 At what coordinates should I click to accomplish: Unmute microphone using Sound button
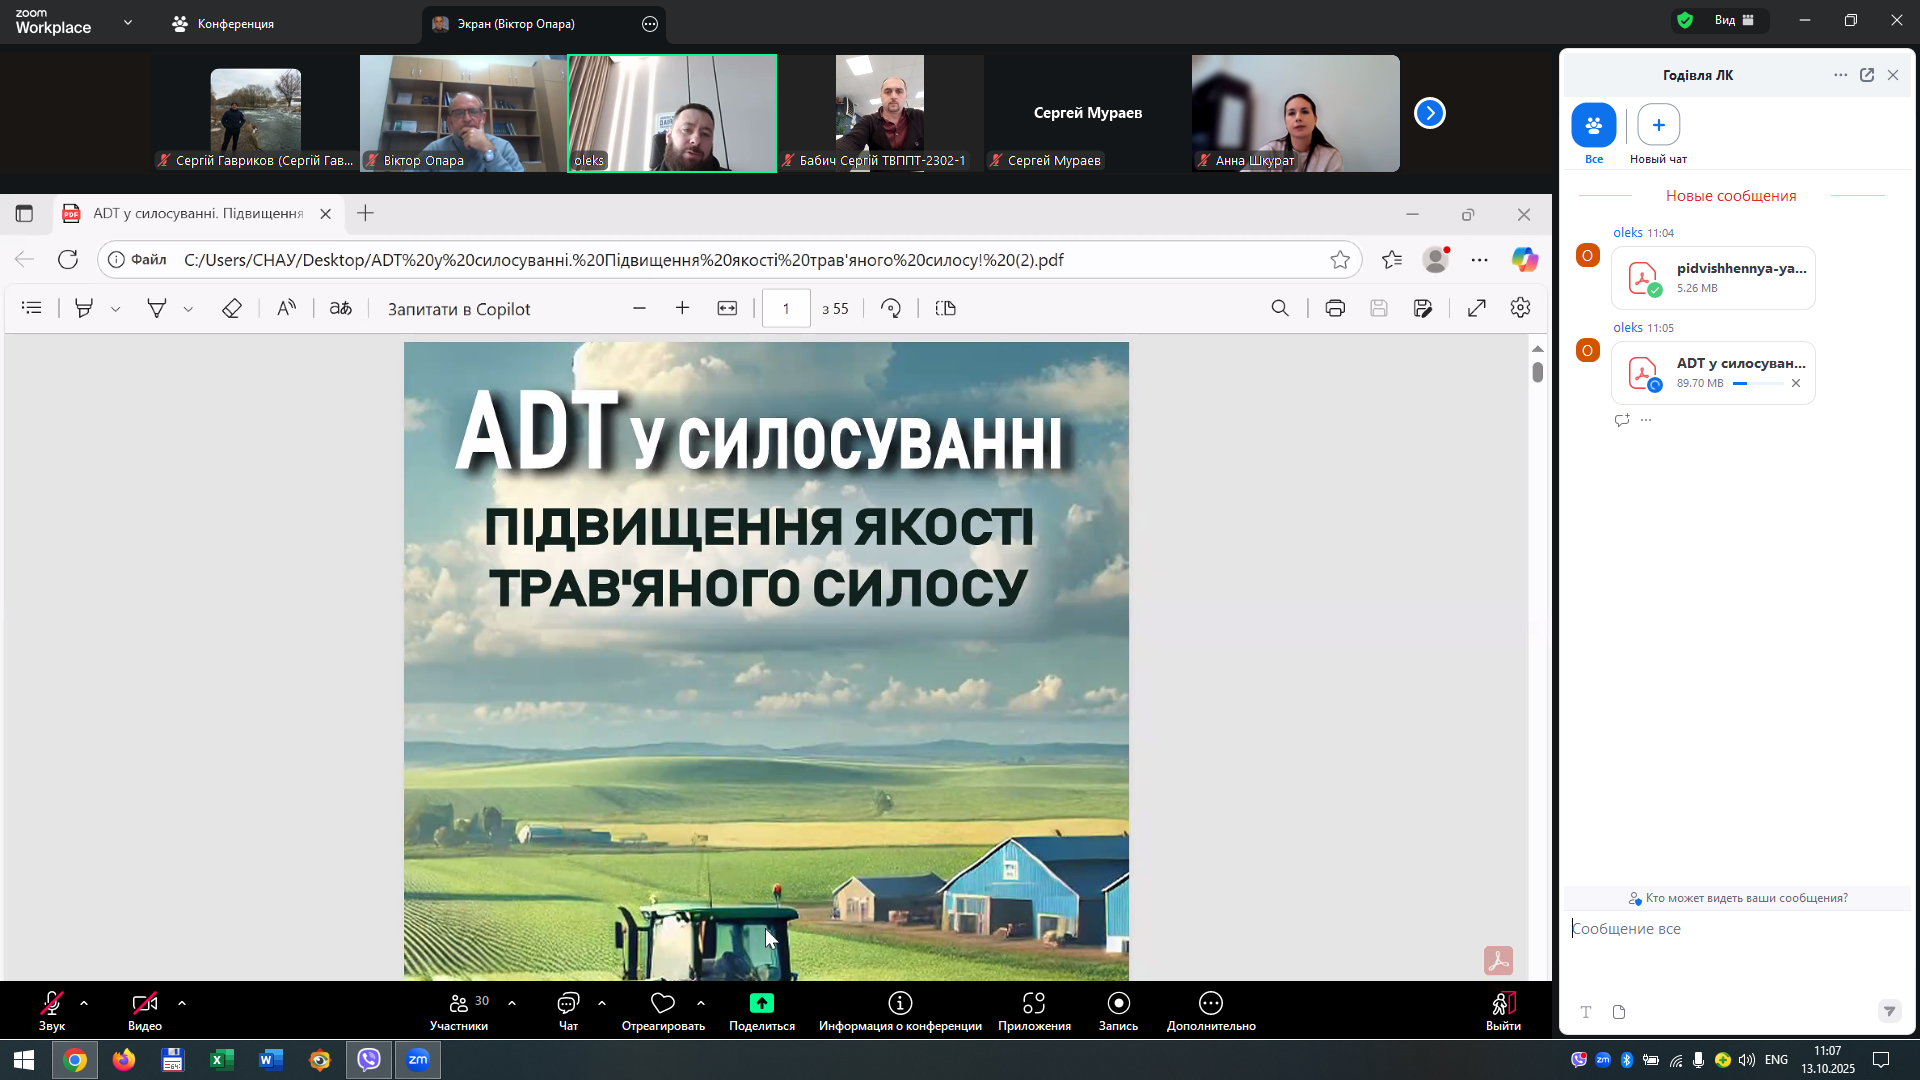tap(52, 1003)
